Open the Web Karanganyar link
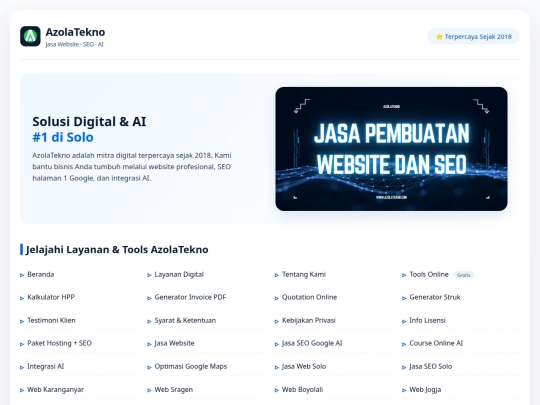The image size is (540, 405). click(x=55, y=390)
